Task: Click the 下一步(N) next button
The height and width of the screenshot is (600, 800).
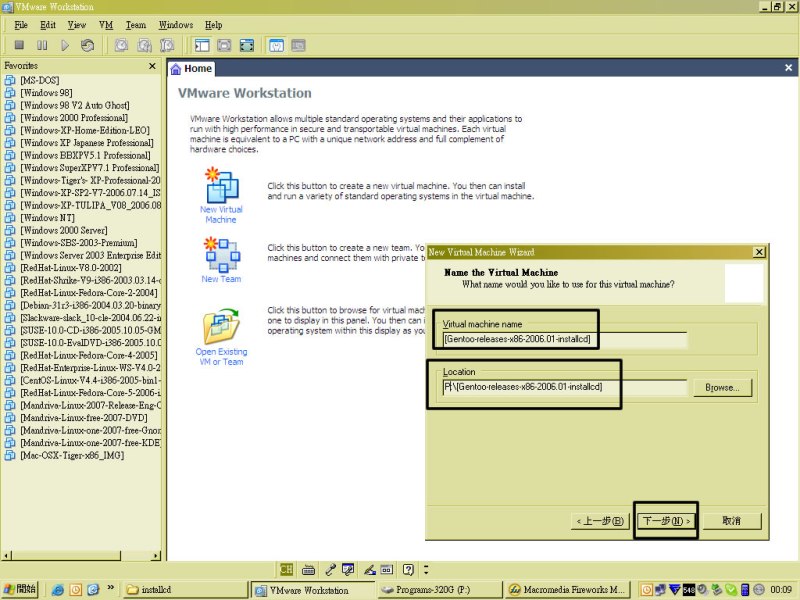Action: click(666, 521)
